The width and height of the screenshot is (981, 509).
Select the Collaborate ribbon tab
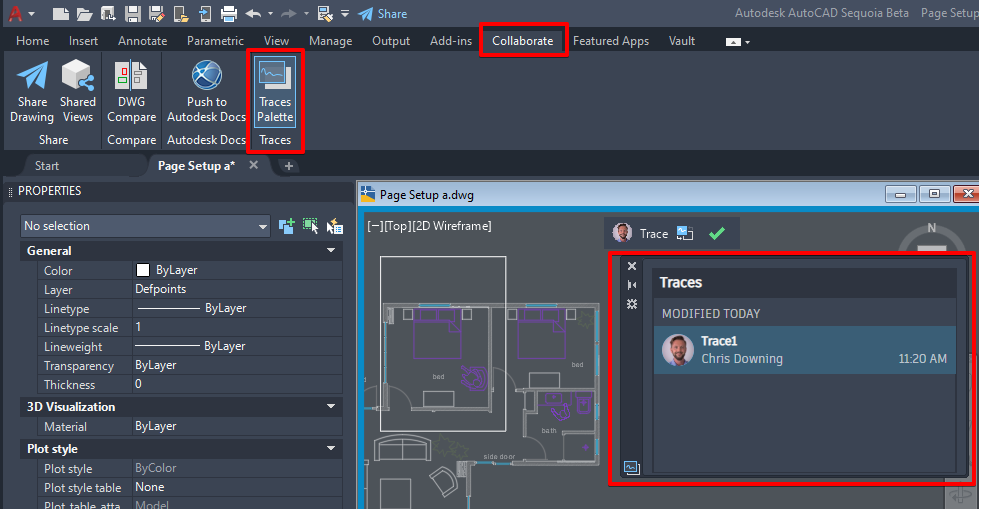(x=522, y=41)
